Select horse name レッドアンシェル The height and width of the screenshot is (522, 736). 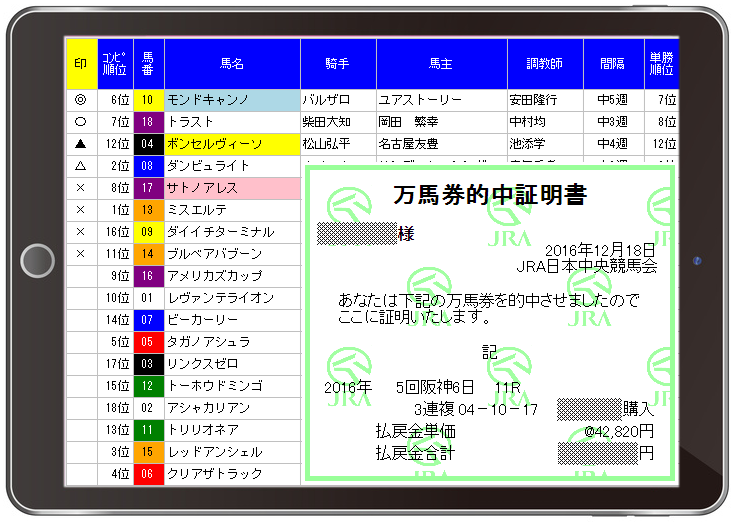[x=232, y=452]
